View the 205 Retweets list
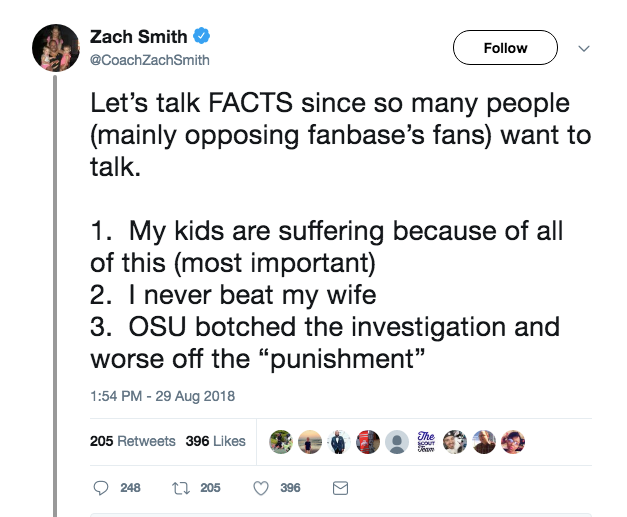 coord(133,441)
